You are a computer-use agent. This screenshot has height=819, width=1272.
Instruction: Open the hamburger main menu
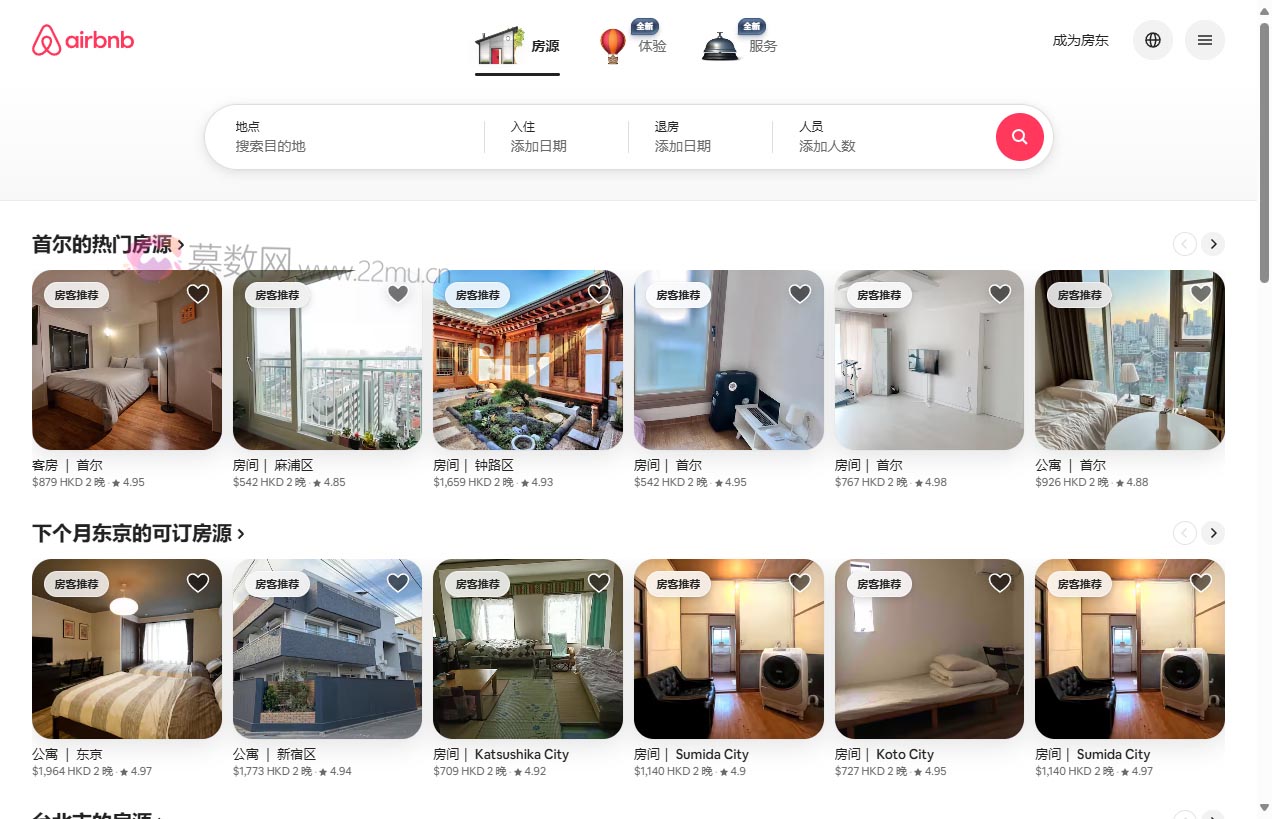(1205, 40)
